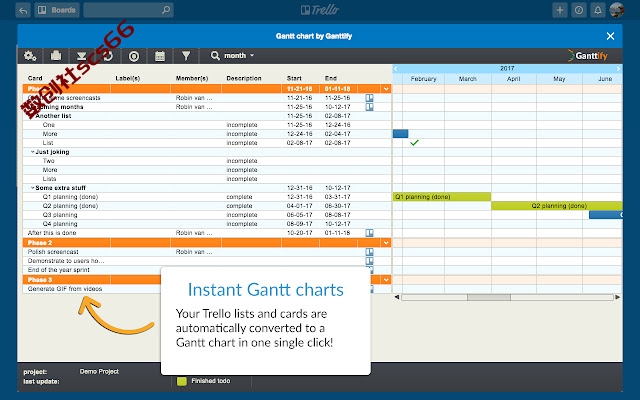Collapse the Some extra stuff checklist
640x400 pixels.
pyautogui.click(x=32, y=188)
